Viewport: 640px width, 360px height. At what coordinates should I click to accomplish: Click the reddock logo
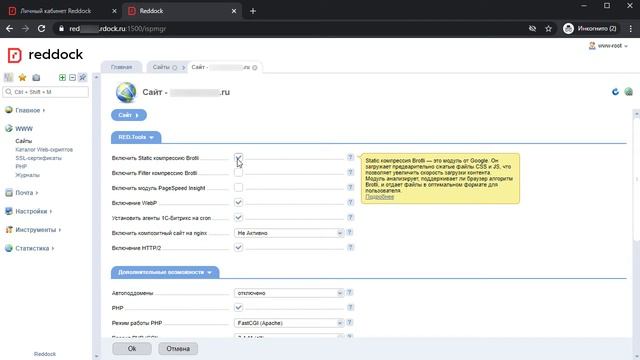[45, 55]
